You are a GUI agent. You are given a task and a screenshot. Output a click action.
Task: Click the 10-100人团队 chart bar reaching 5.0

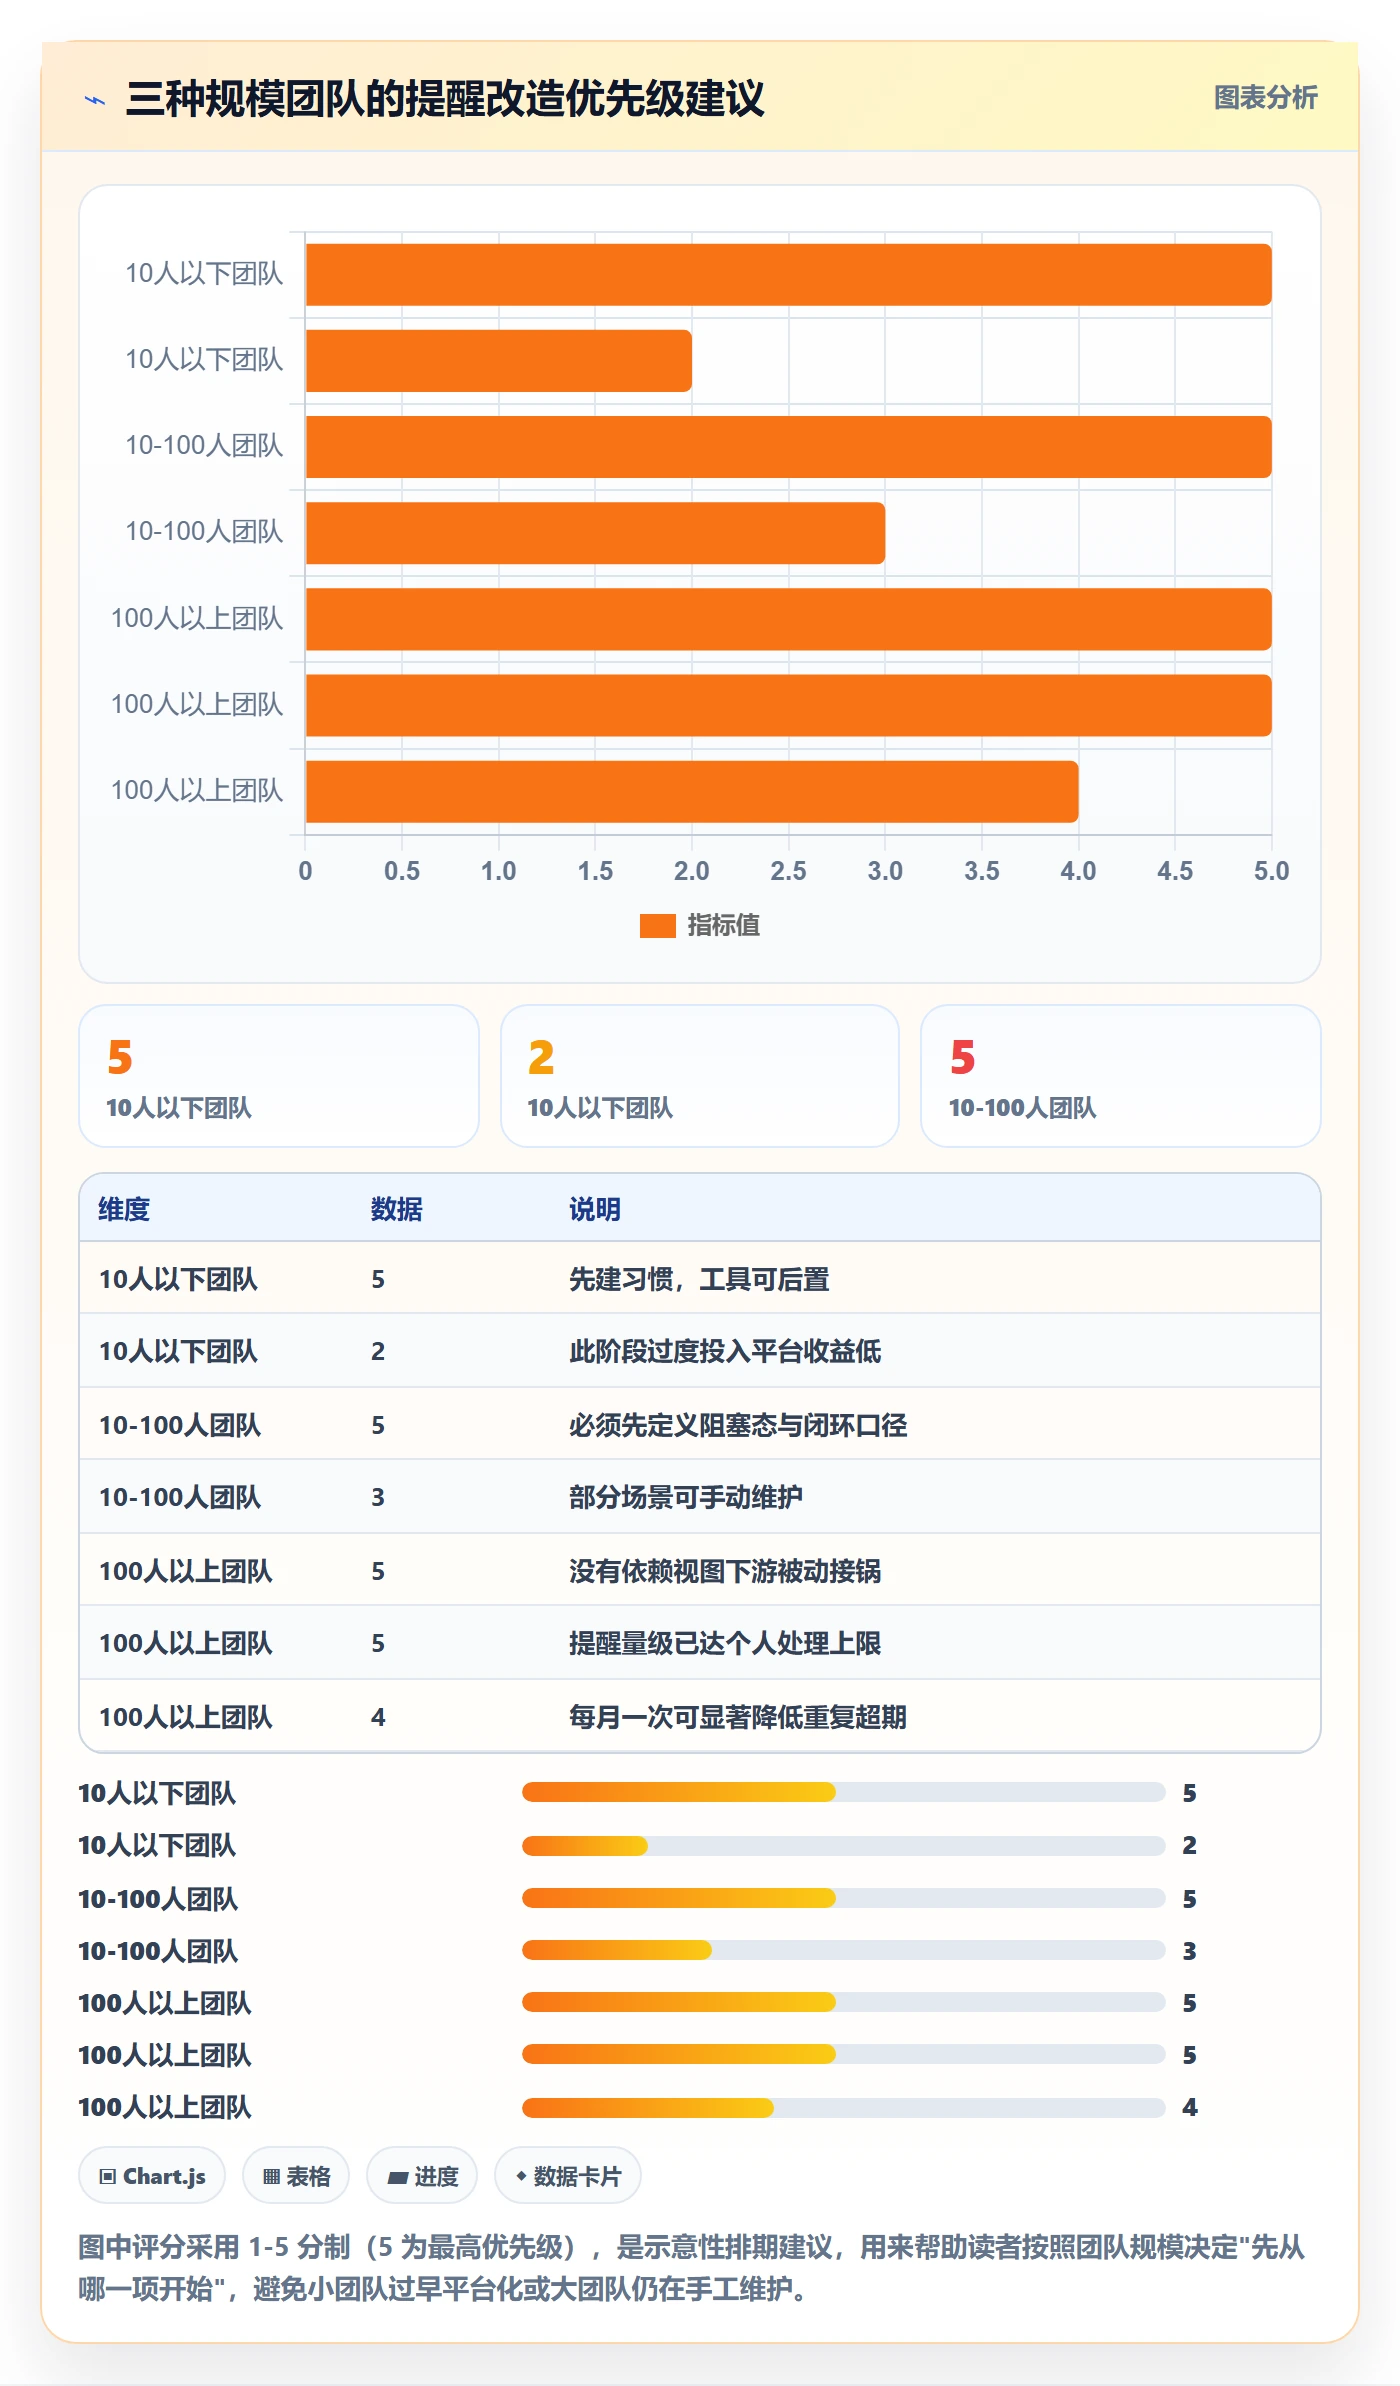[x=789, y=447]
